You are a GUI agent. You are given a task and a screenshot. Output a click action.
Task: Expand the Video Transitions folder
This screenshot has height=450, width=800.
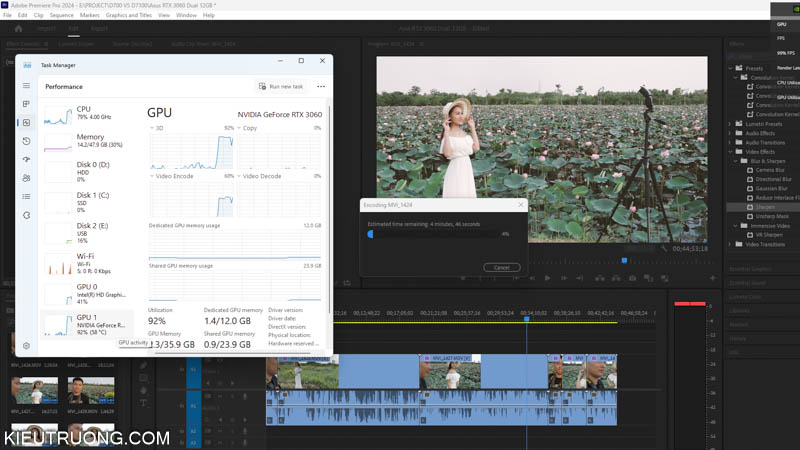coord(730,244)
